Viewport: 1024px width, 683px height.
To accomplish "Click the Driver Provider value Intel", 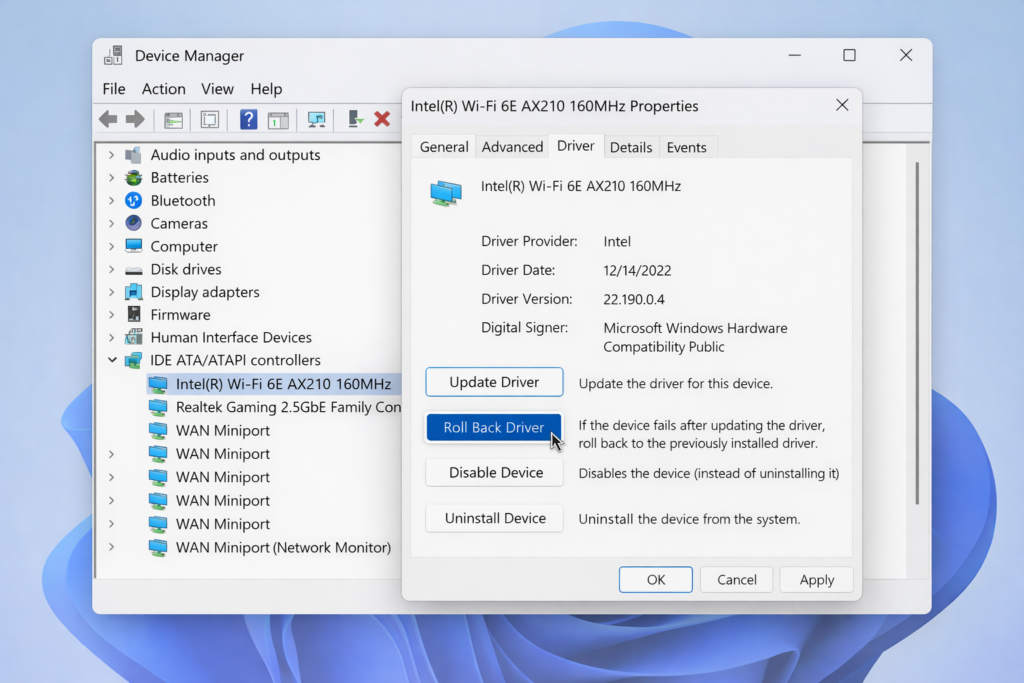I will coord(616,242).
